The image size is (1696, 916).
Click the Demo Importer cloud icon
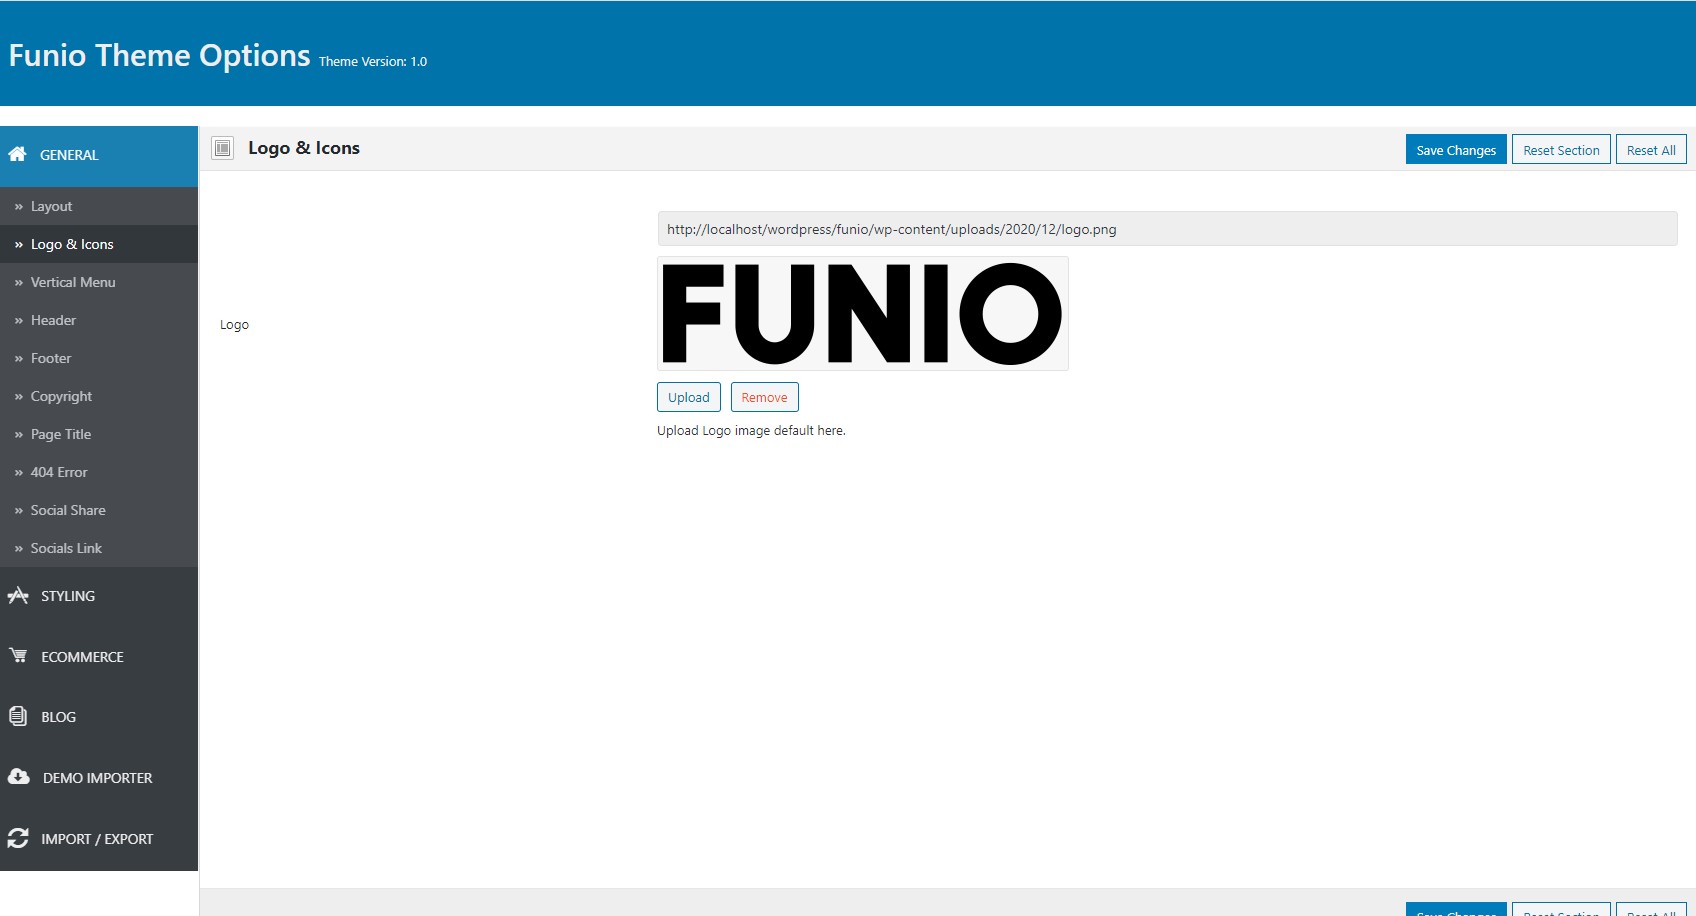(18, 777)
